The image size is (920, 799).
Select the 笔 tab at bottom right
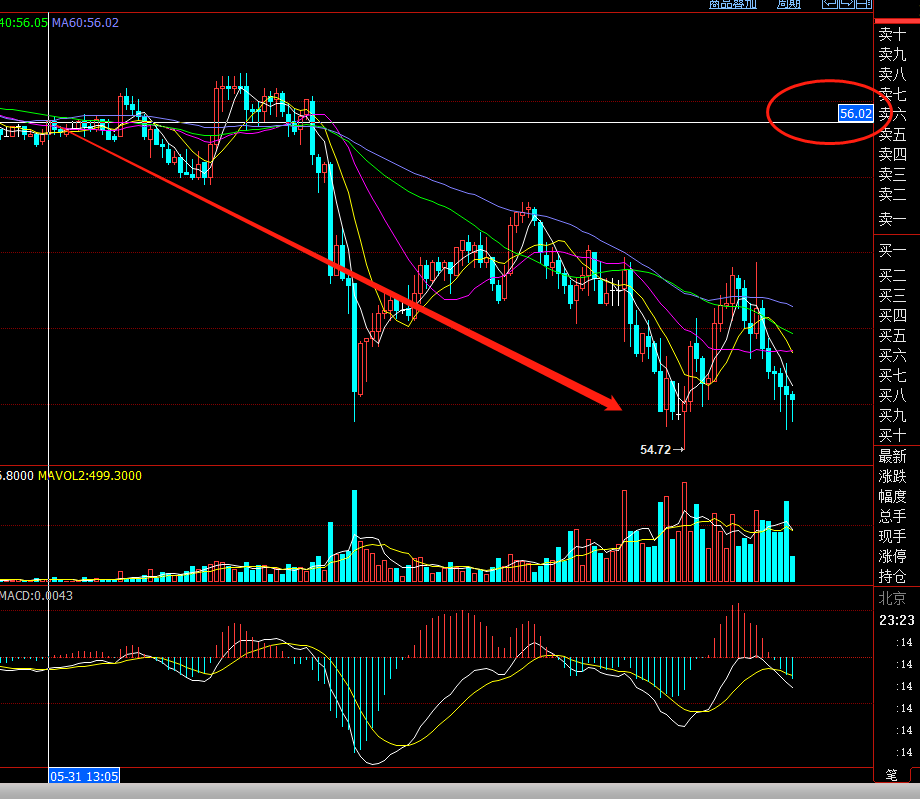[892, 775]
